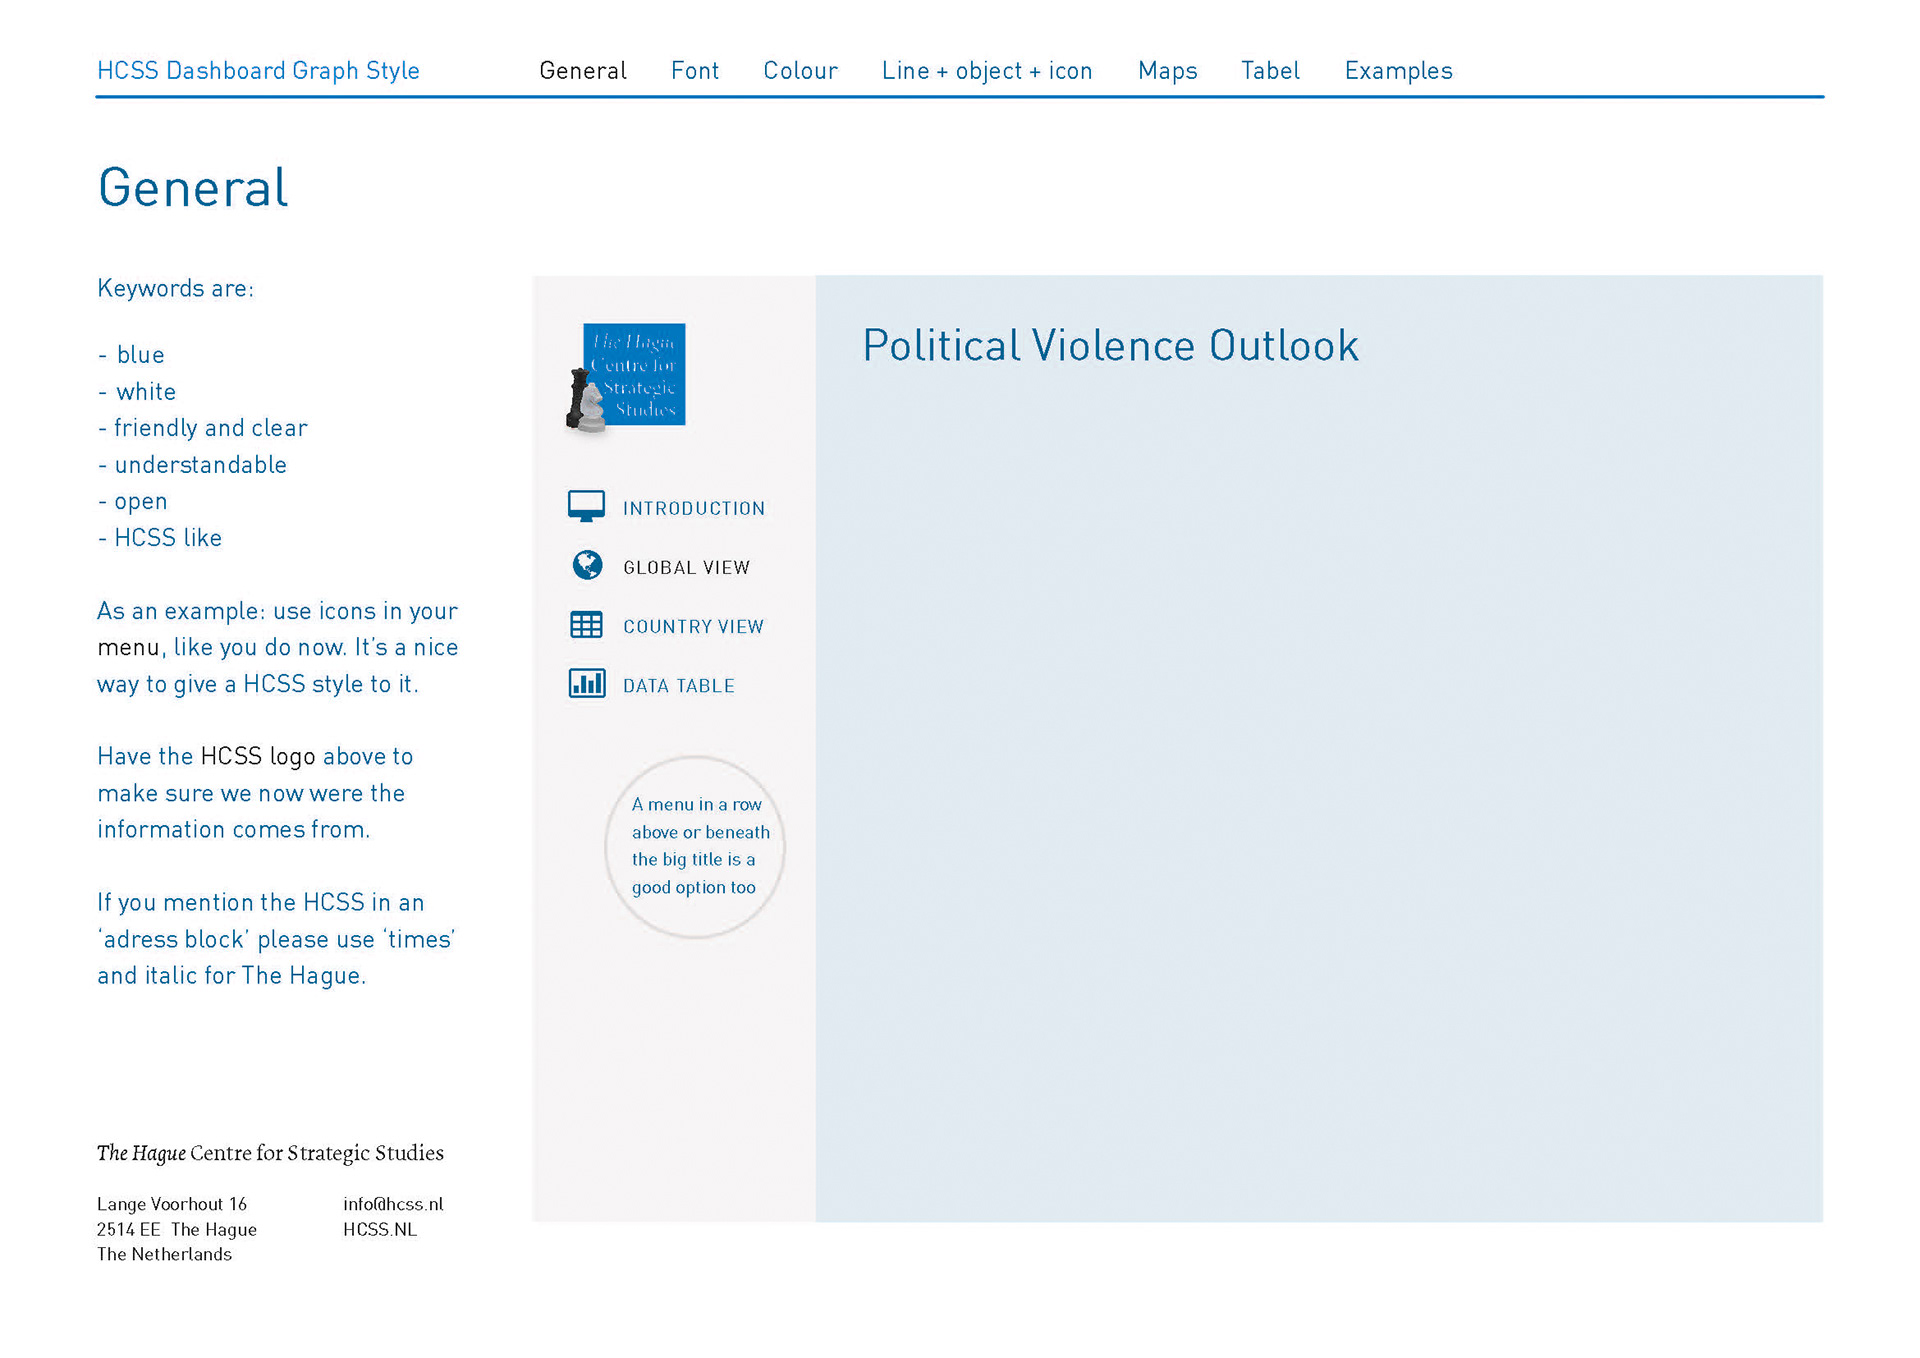
Task: Open the Line + object + icon tab
Action: pyautogui.click(x=987, y=71)
